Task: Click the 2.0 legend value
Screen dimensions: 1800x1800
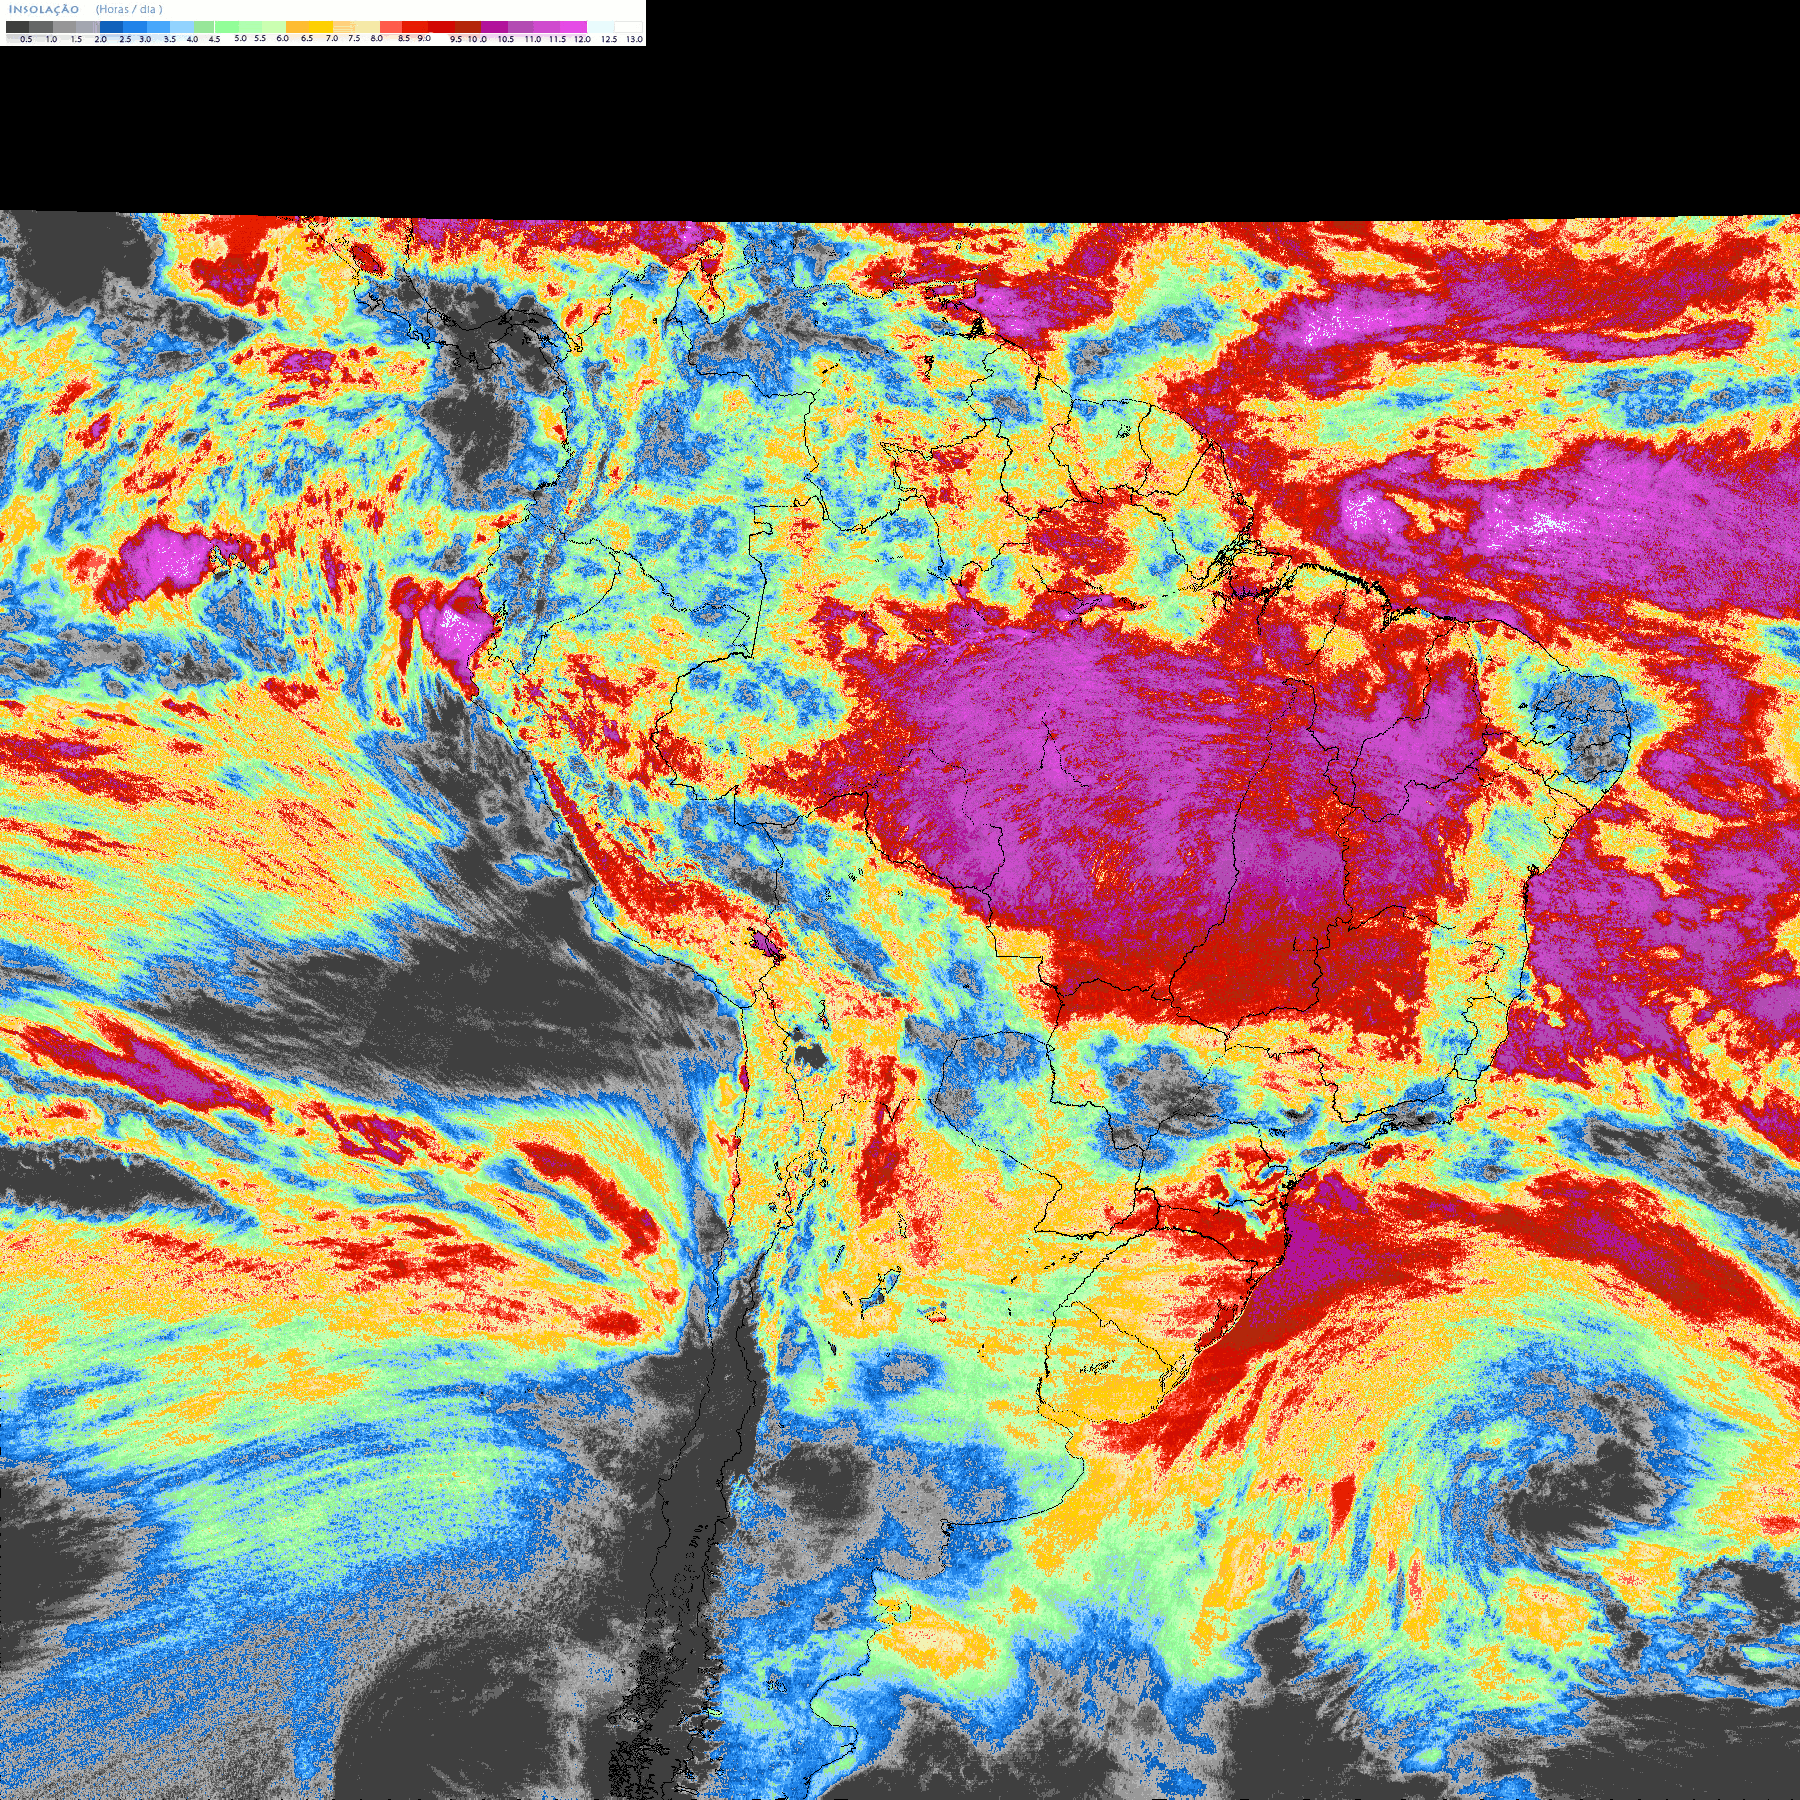Action: pyautogui.click(x=100, y=39)
